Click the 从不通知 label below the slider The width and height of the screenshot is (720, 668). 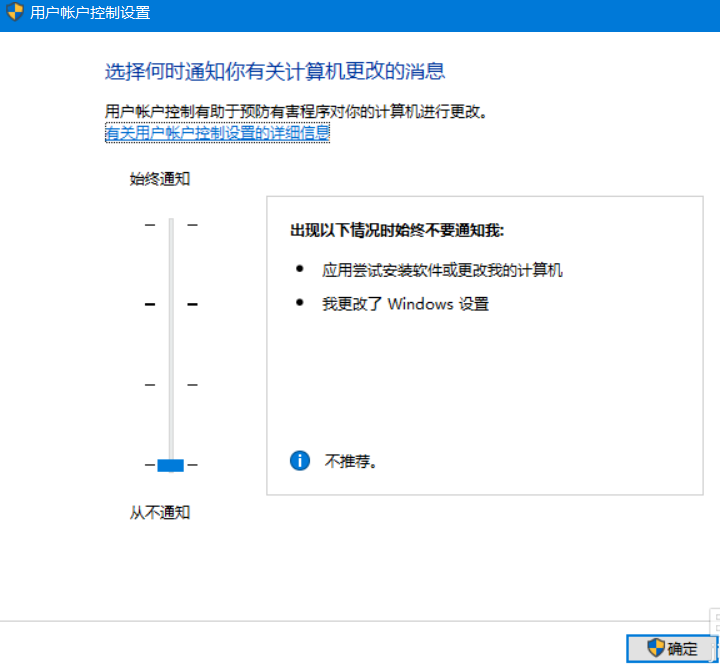(159, 512)
